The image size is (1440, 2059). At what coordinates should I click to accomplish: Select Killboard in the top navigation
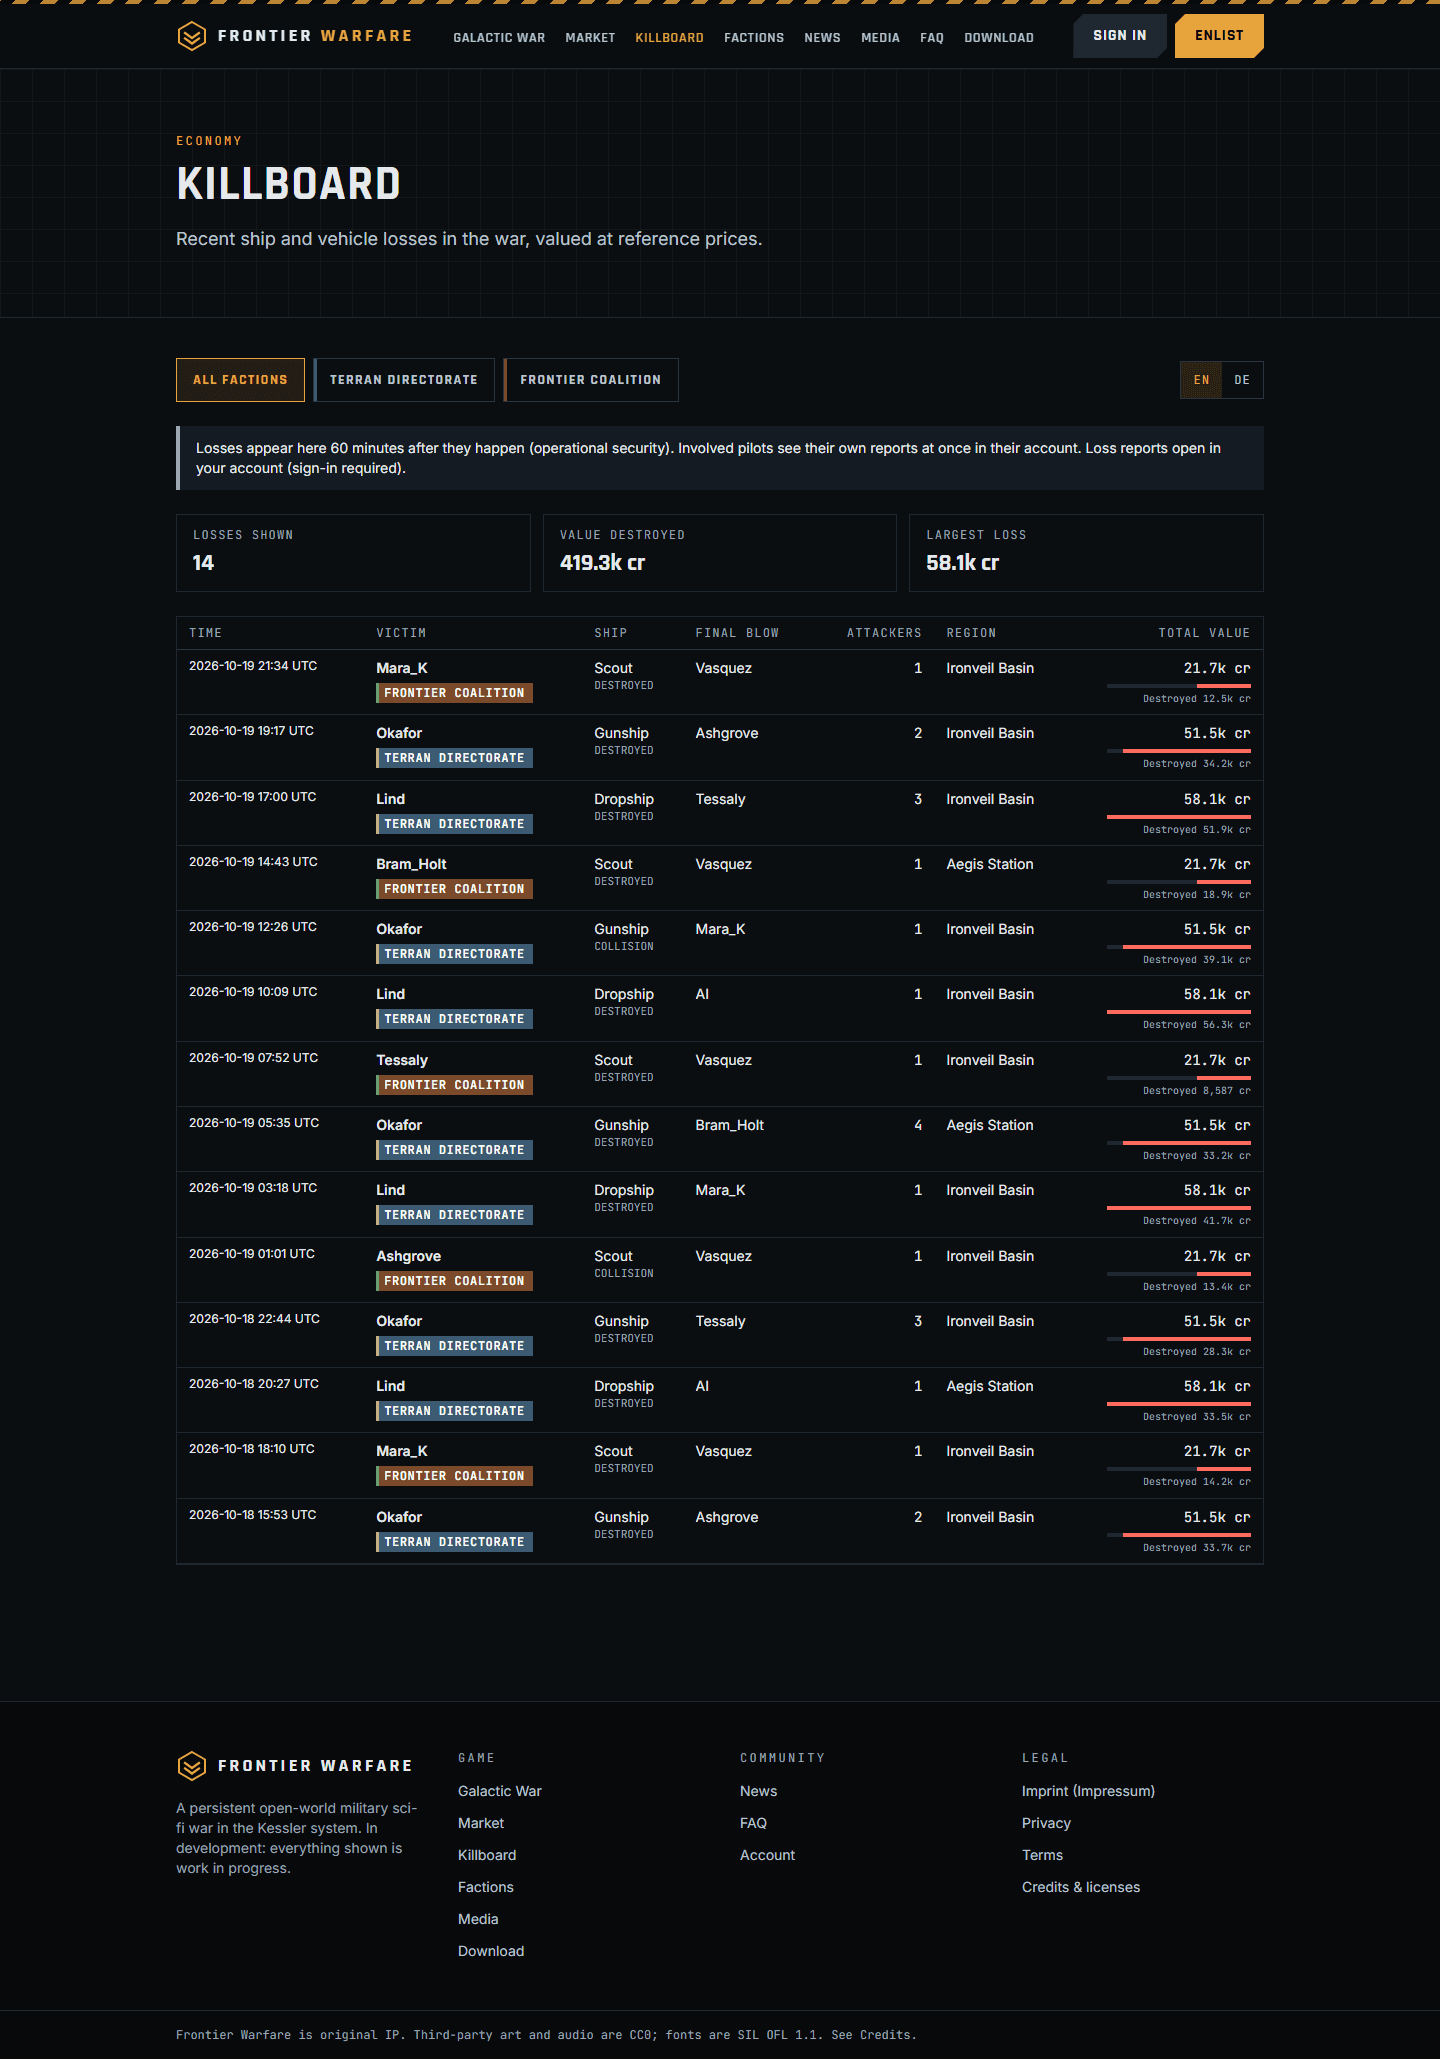pos(669,38)
